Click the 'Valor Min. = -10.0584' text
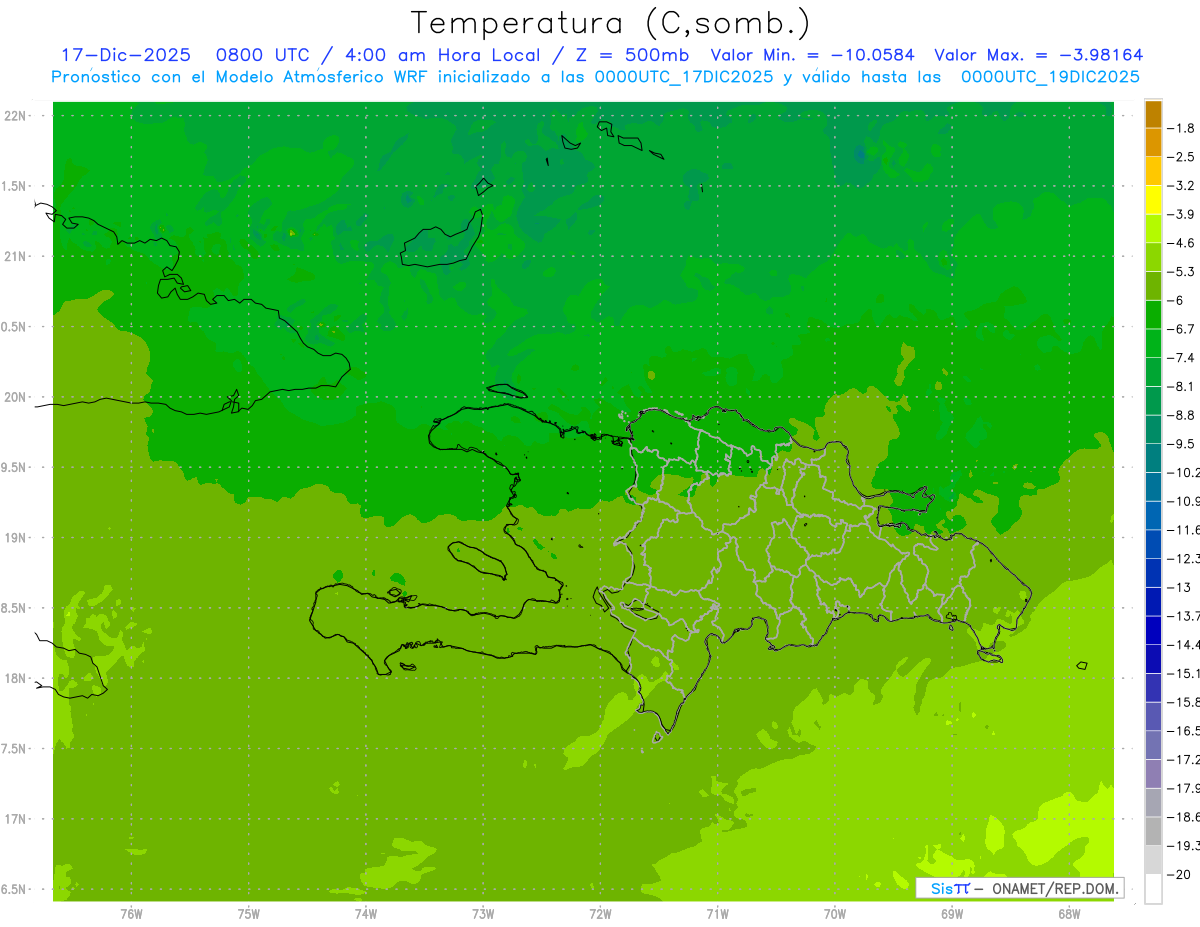 812,55
